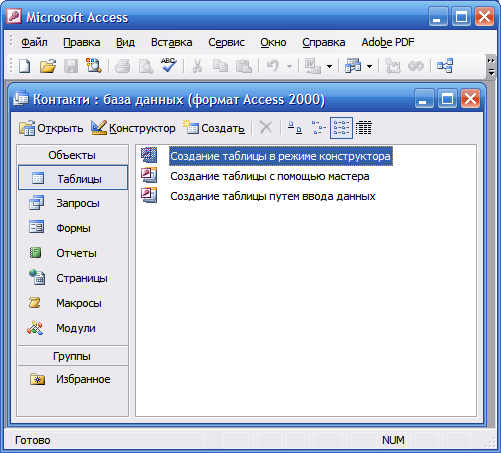Maximize the Контакти database window

(x=447, y=99)
